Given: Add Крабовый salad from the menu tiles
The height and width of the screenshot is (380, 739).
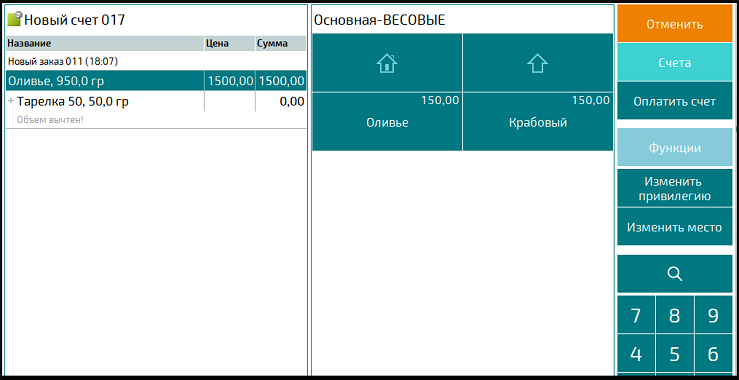Looking at the screenshot, I should coord(538,122).
